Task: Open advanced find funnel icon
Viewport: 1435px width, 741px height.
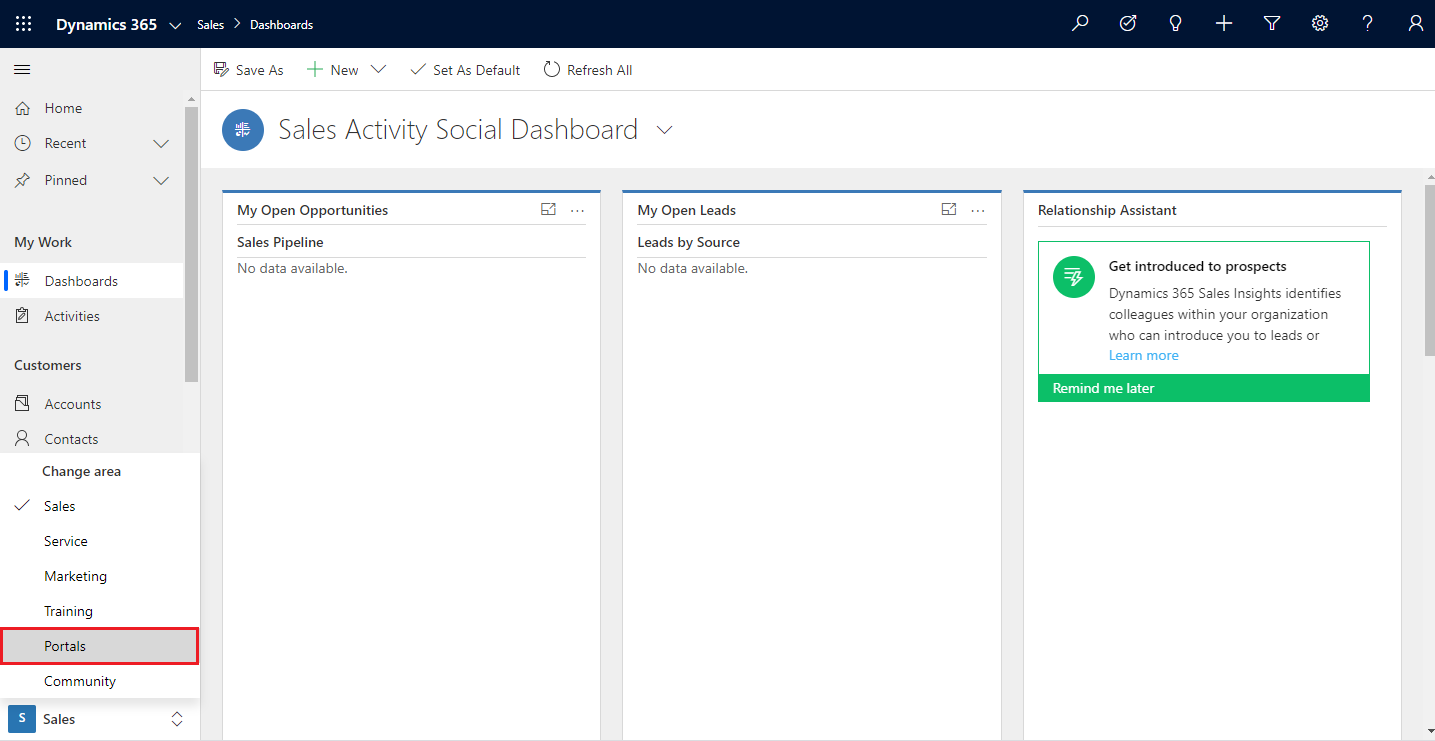Action: [1272, 24]
